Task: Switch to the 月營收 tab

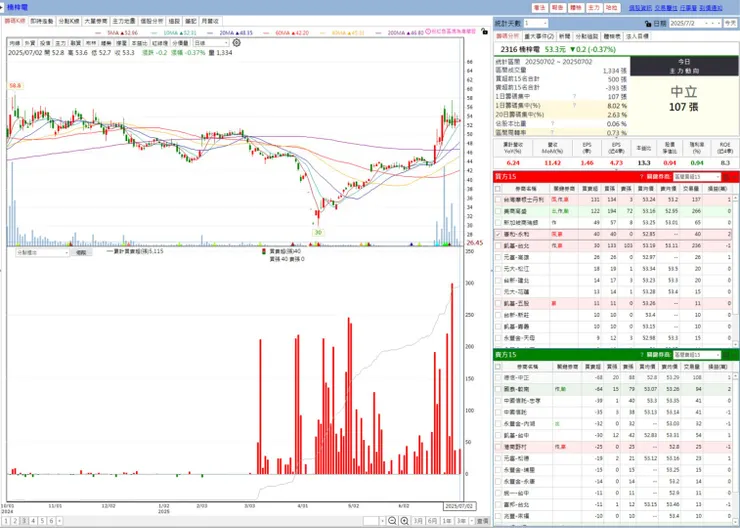Action: click(x=210, y=21)
